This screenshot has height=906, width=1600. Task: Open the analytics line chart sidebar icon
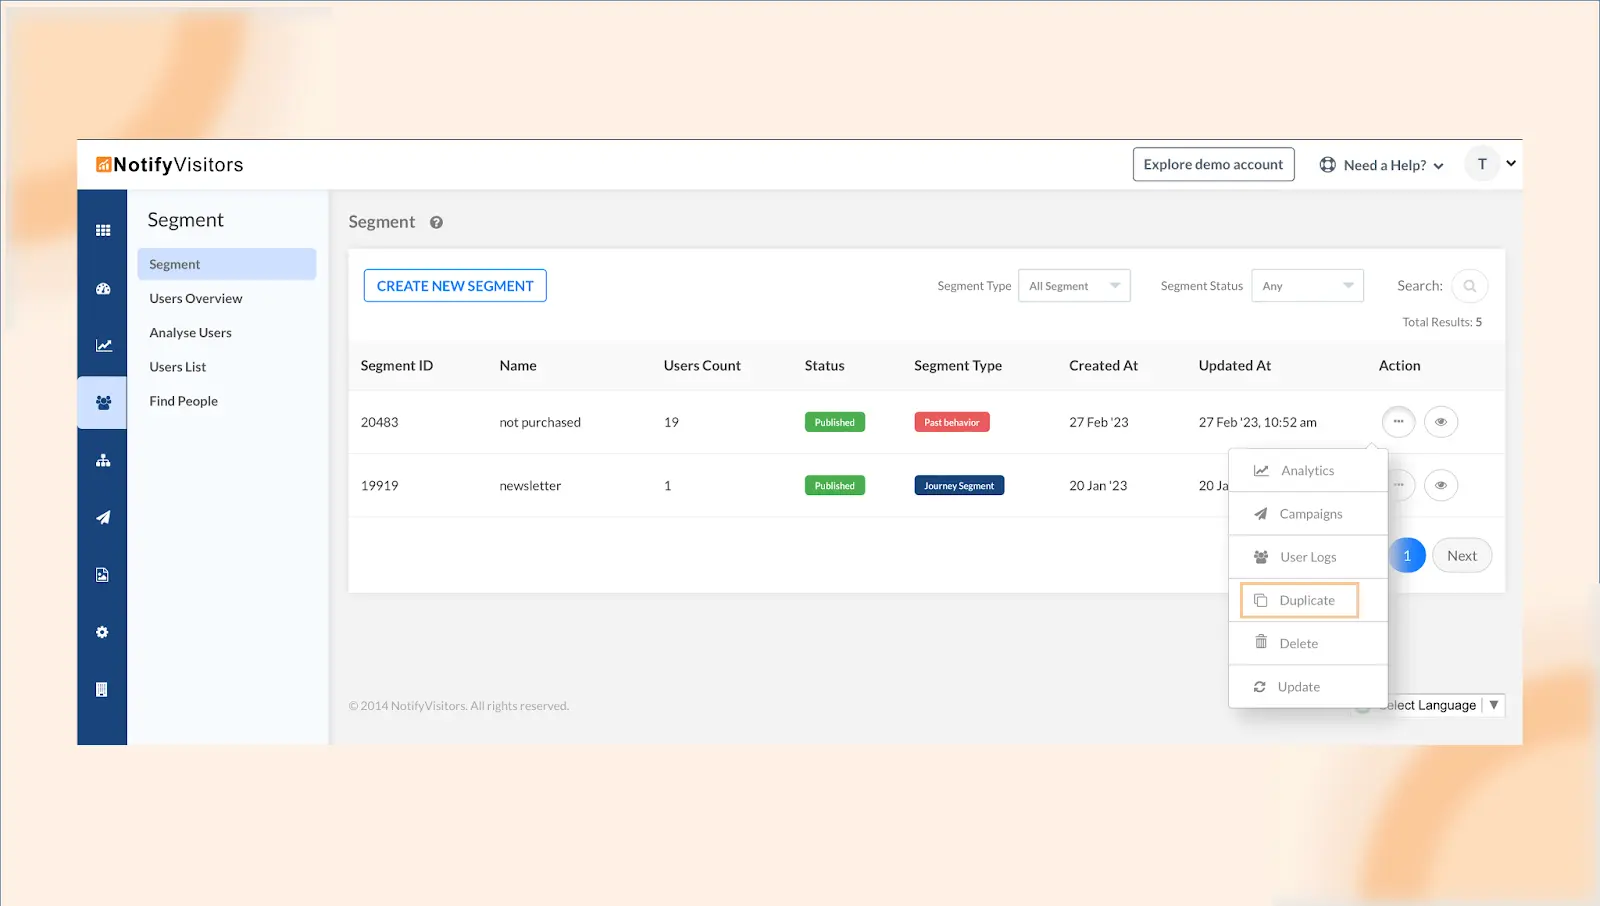coord(103,346)
